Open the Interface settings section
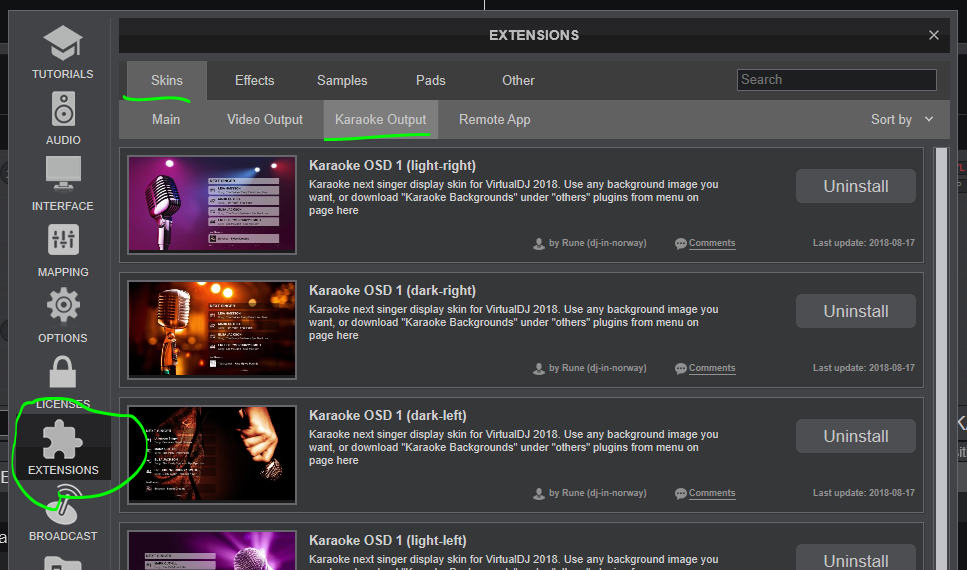967x570 pixels. [x=62, y=184]
